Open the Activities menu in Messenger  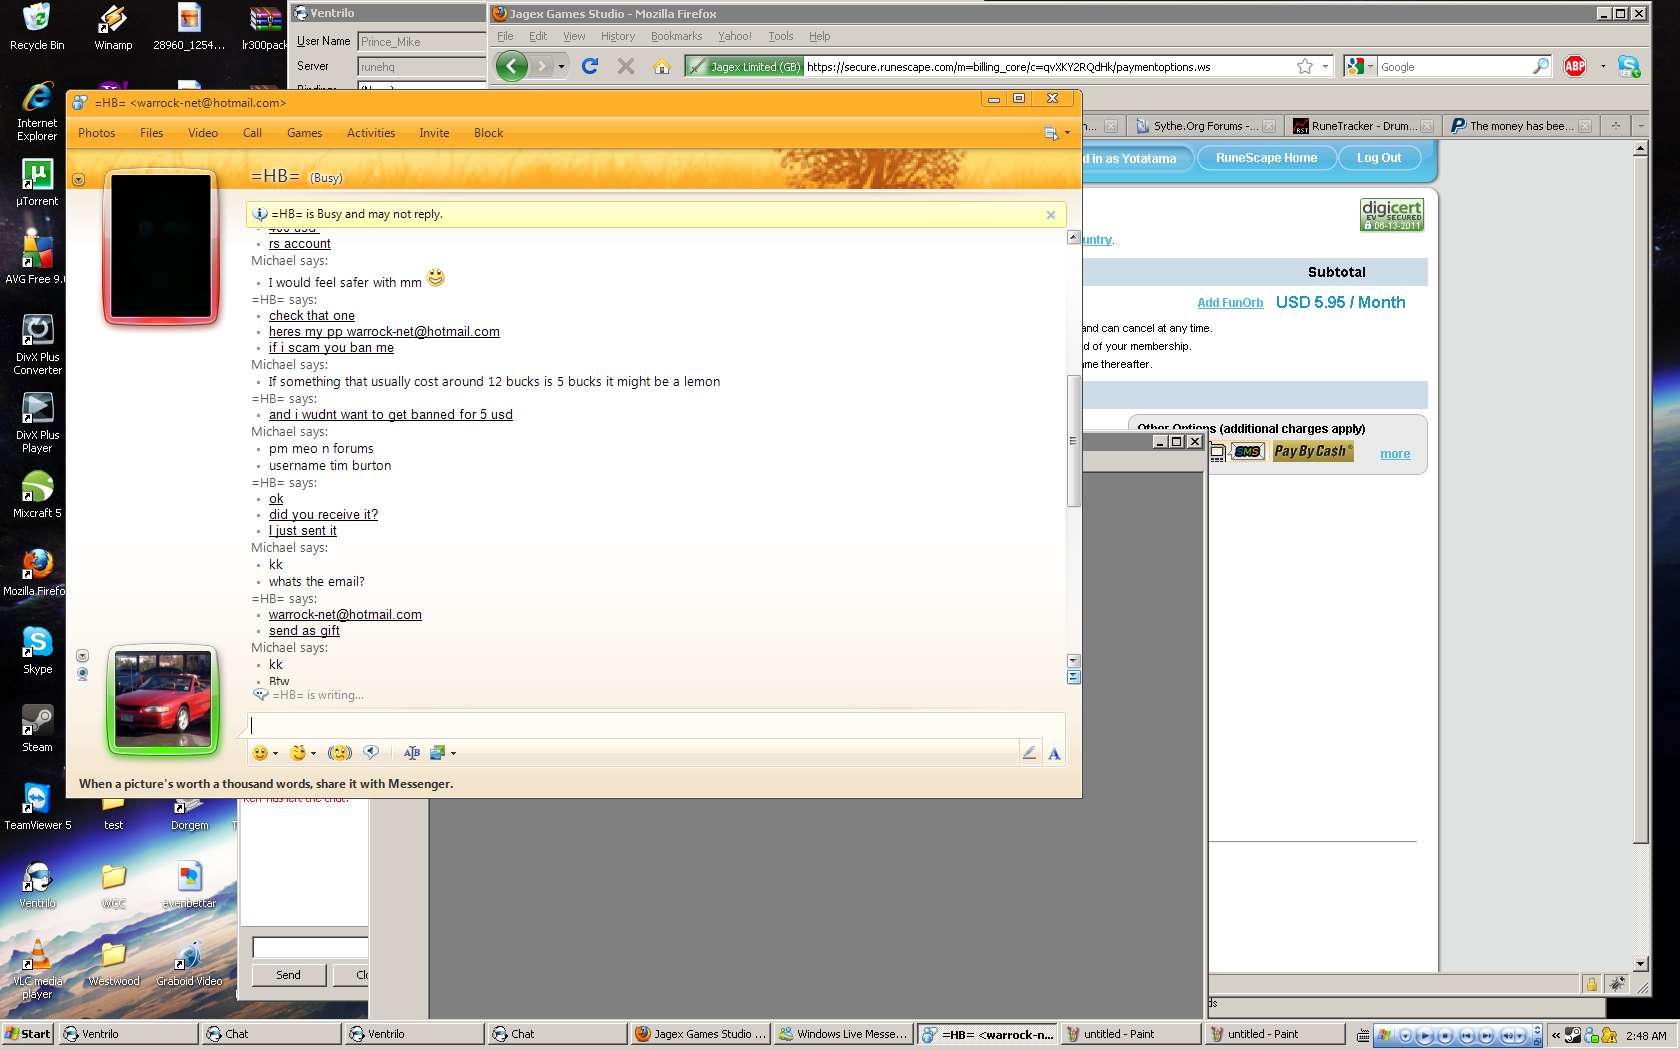[x=371, y=133]
